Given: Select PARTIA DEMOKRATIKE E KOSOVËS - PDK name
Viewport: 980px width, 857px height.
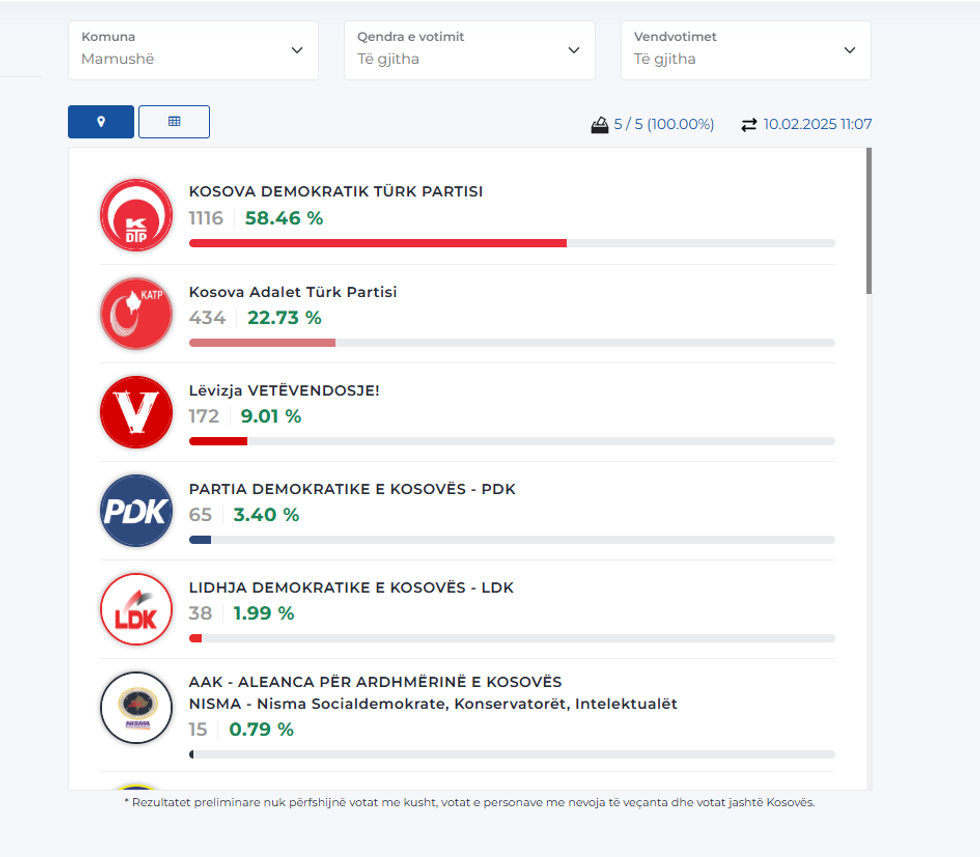Looking at the screenshot, I should point(352,489).
